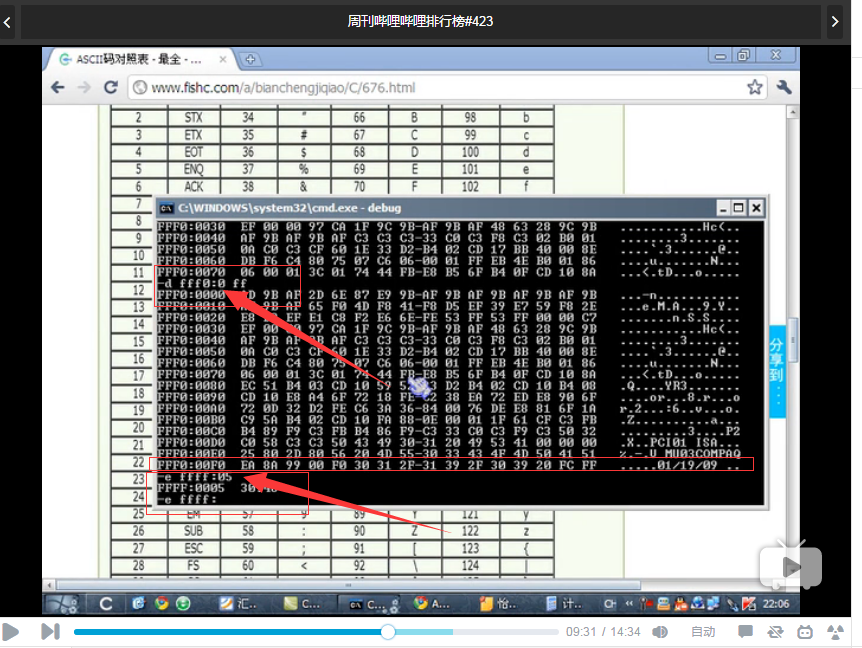862x648 pixels.
Task: Expand hidden tray icons with double chevron
Action: pos(629,604)
